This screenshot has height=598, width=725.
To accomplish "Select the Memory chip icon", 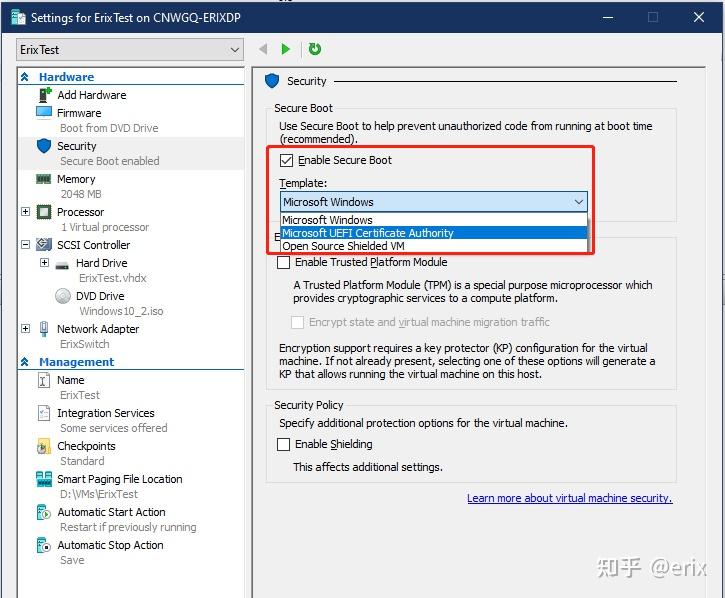I will coord(43,179).
